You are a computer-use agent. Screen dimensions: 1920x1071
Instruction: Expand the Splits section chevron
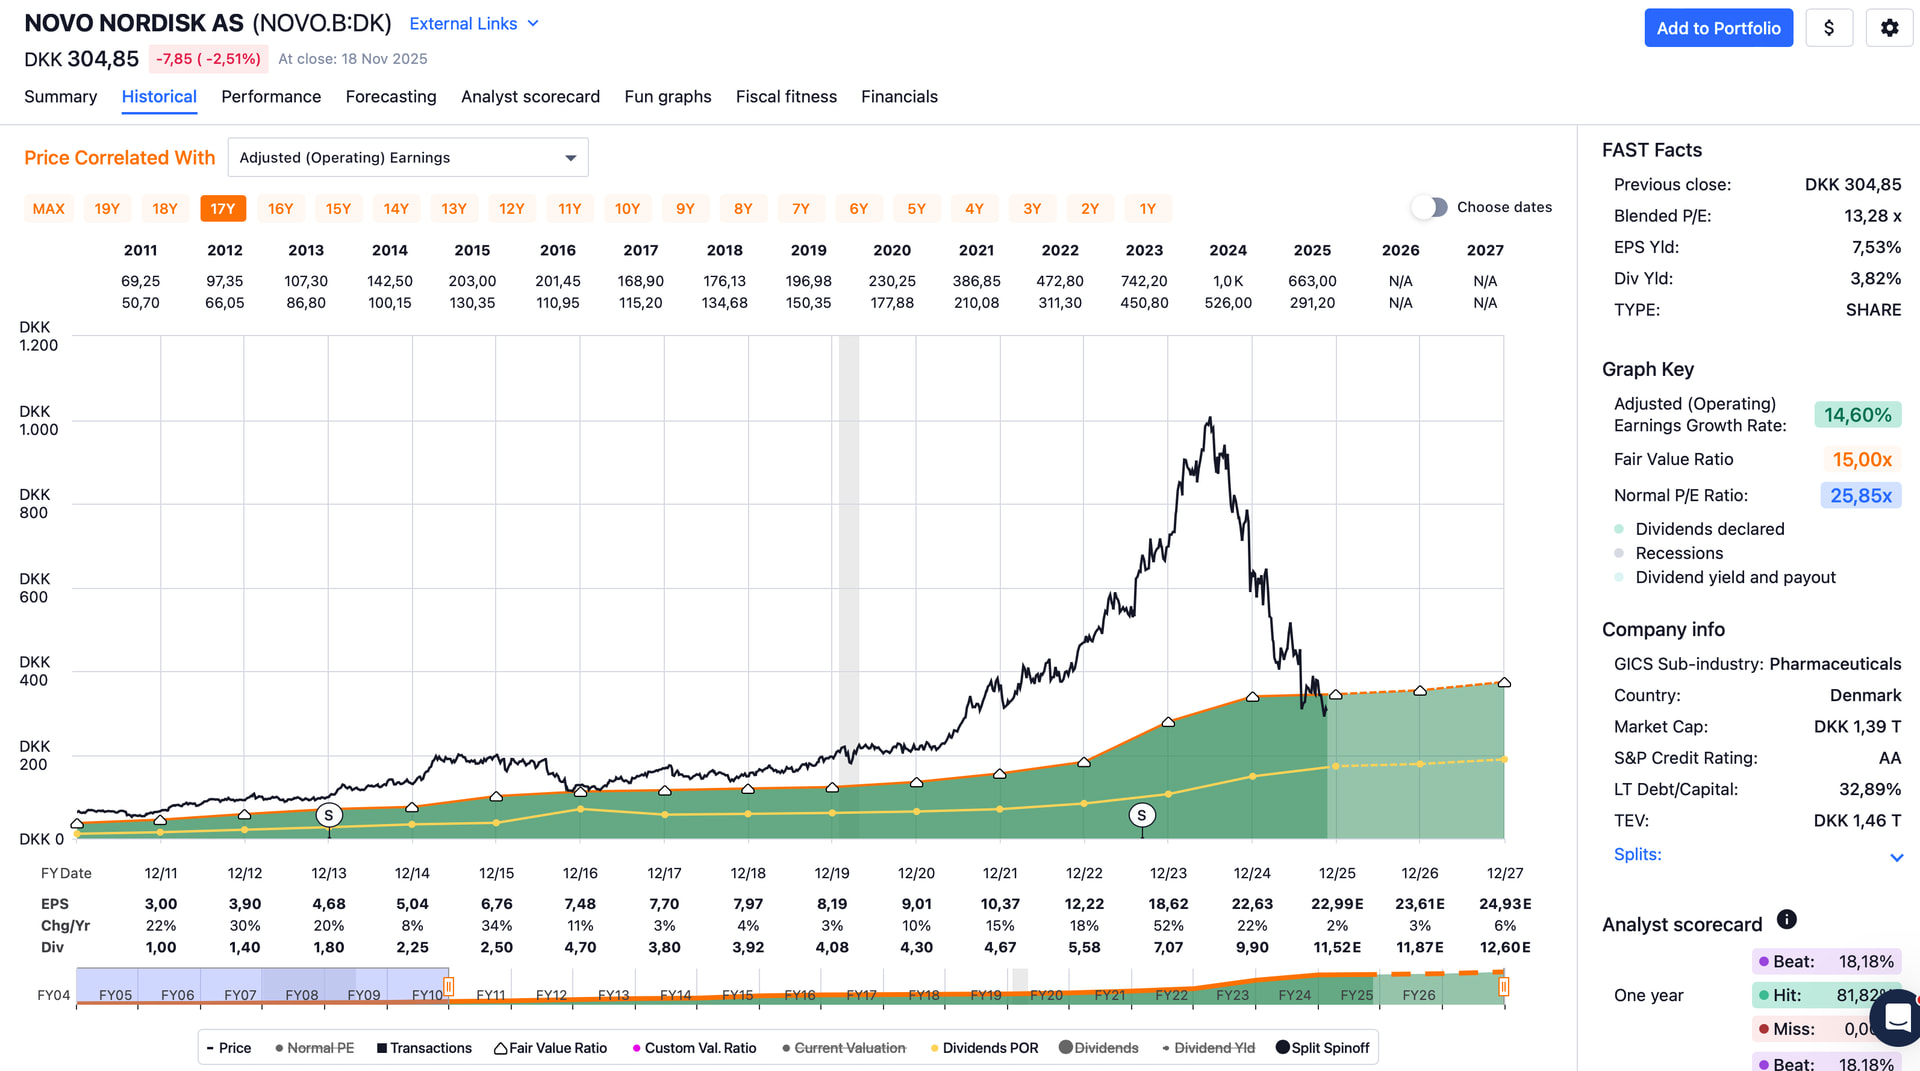[x=1896, y=857]
